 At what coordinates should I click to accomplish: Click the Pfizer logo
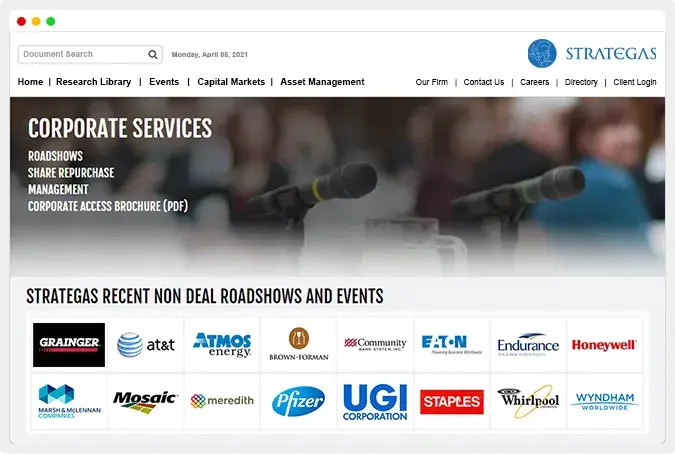tap(298, 401)
